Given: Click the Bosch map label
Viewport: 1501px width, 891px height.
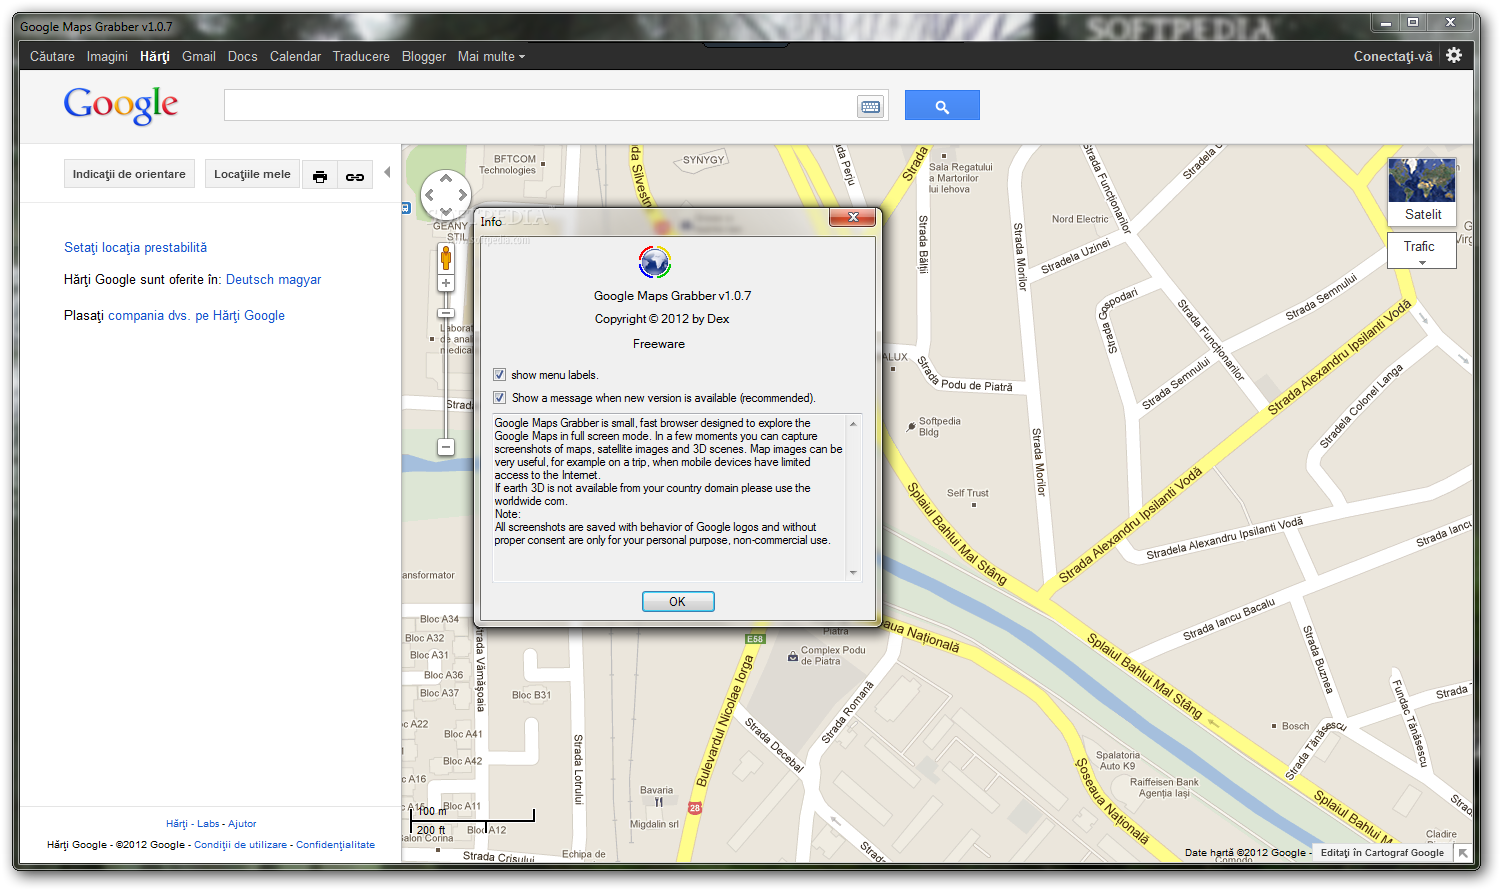Looking at the screenshot, I should coord(1295,726).
